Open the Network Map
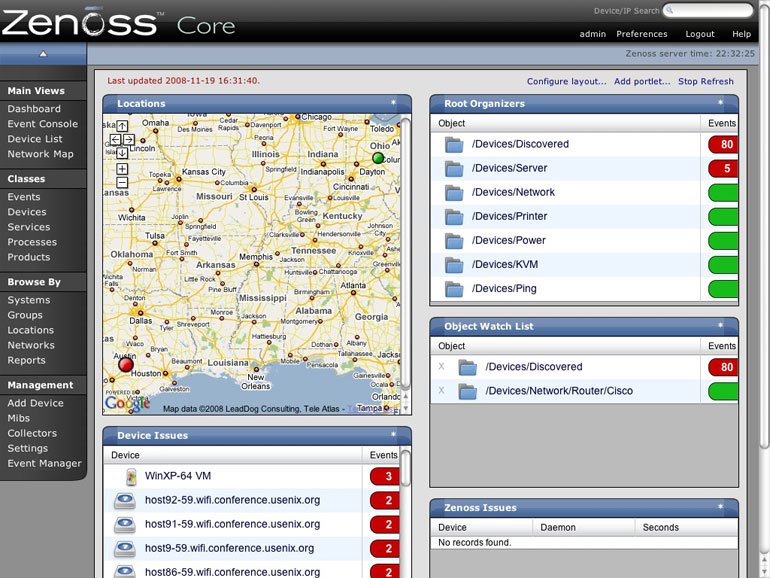 (40, 154)
